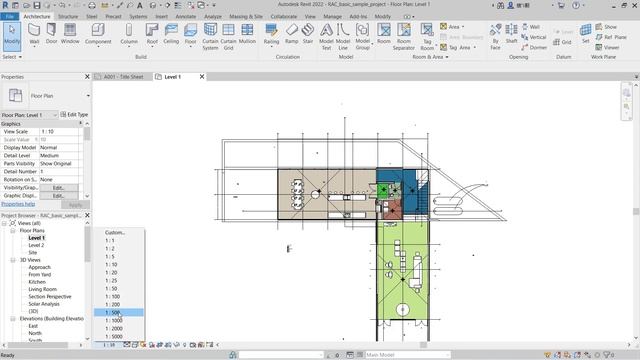Image resolution: width=640 pixels, height=360 pixels.
Task: Select the Tag Room tool
Action: pos(427,37)
